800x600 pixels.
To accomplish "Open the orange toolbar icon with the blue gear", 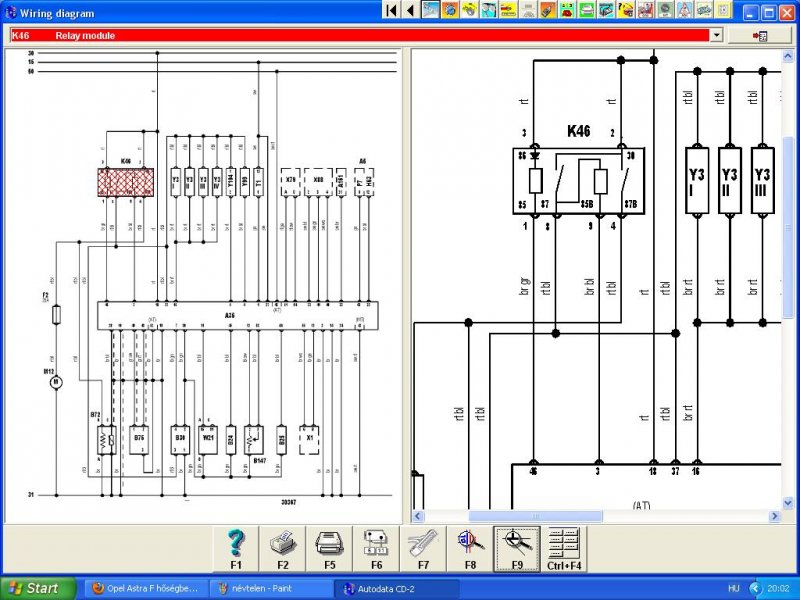I will click(449, 10).
